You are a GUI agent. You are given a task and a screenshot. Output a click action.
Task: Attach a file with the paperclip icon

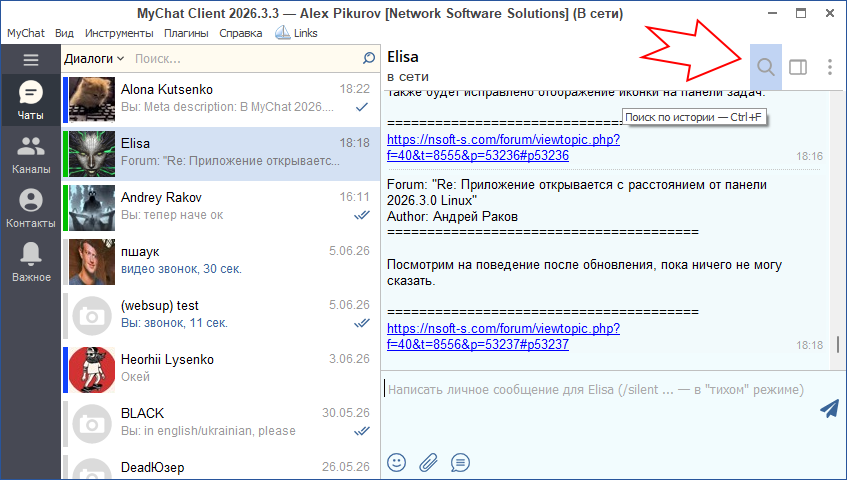point(428,462)
